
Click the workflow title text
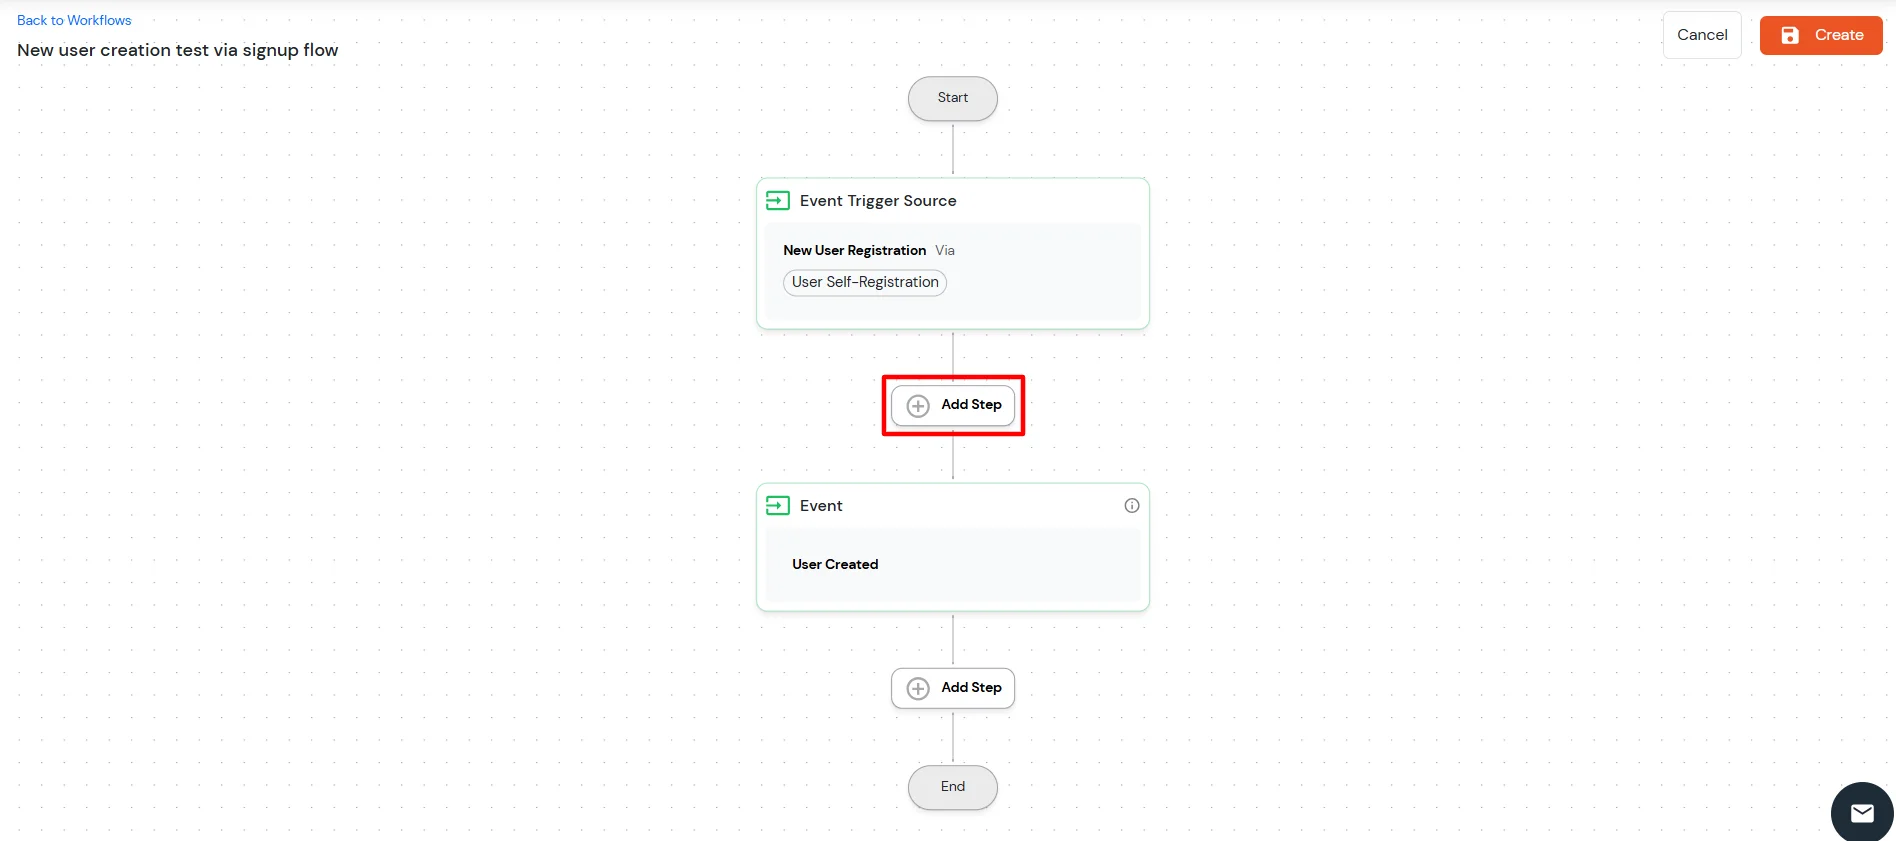click(177, 50)
